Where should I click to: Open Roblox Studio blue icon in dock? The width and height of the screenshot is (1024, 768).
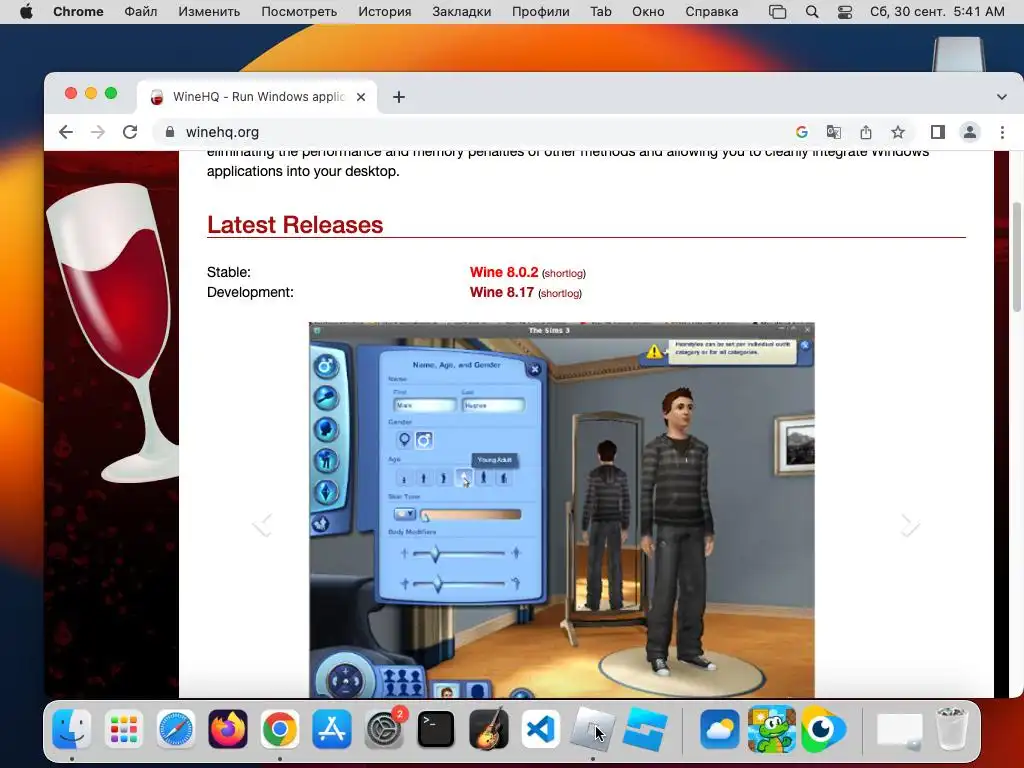(645, 729)
